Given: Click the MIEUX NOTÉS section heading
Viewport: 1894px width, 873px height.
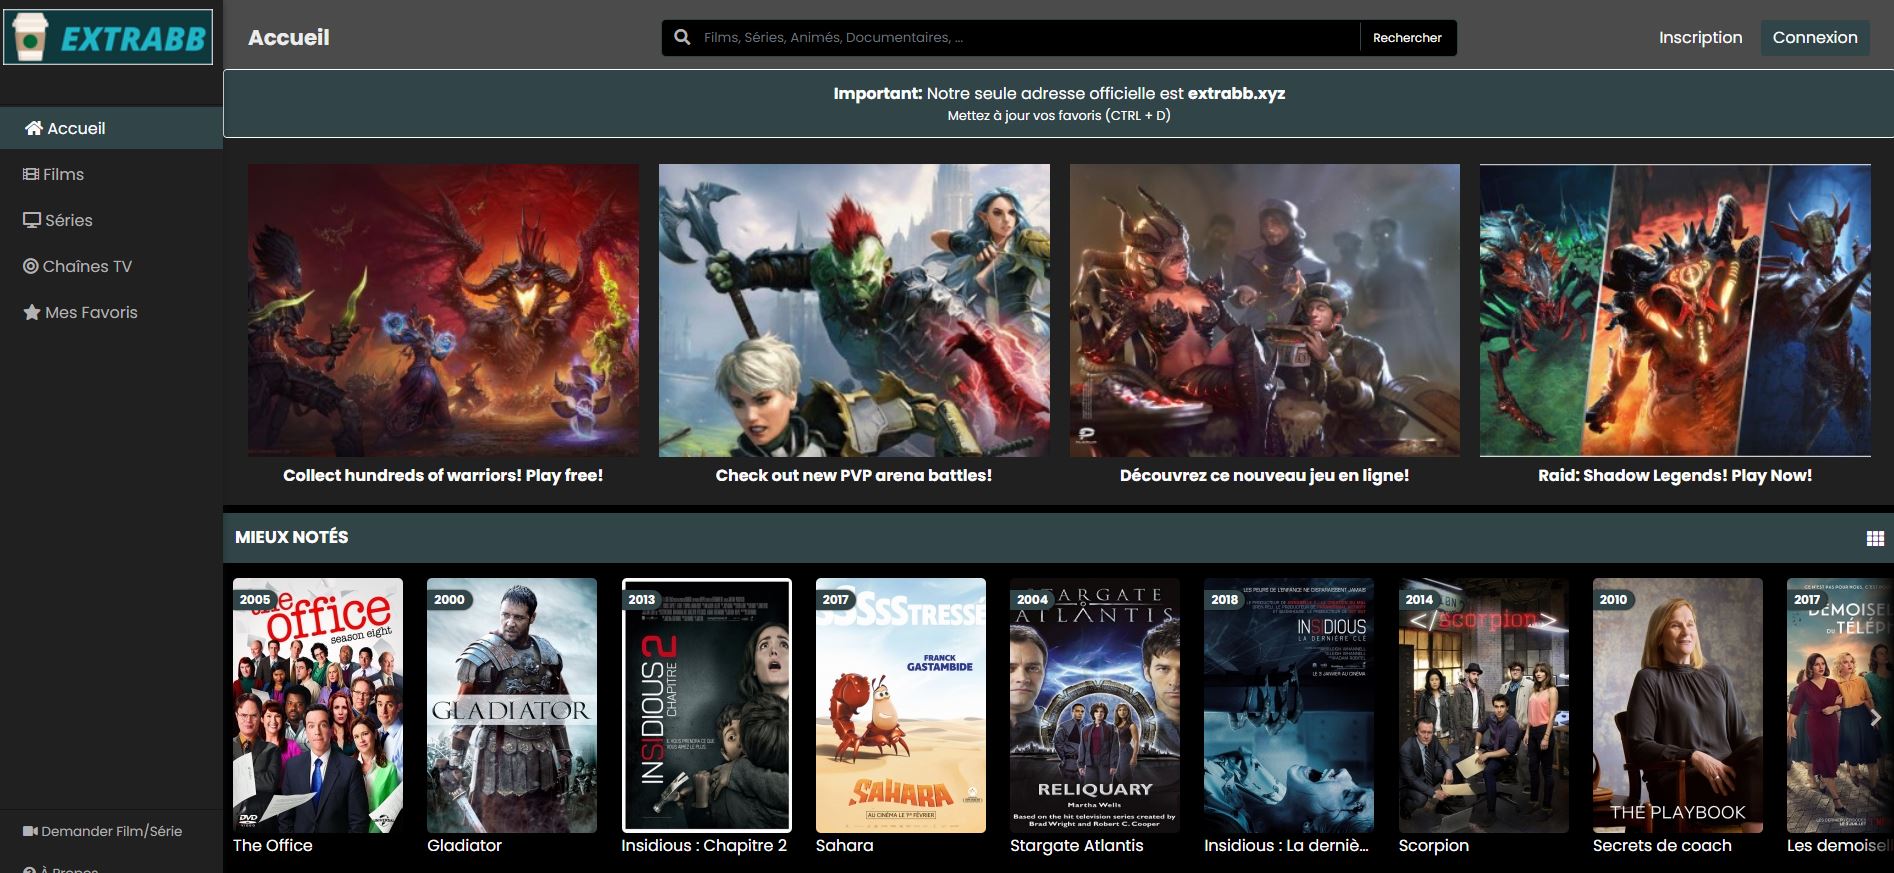Looking at the screenshot, I should (292, 537).
